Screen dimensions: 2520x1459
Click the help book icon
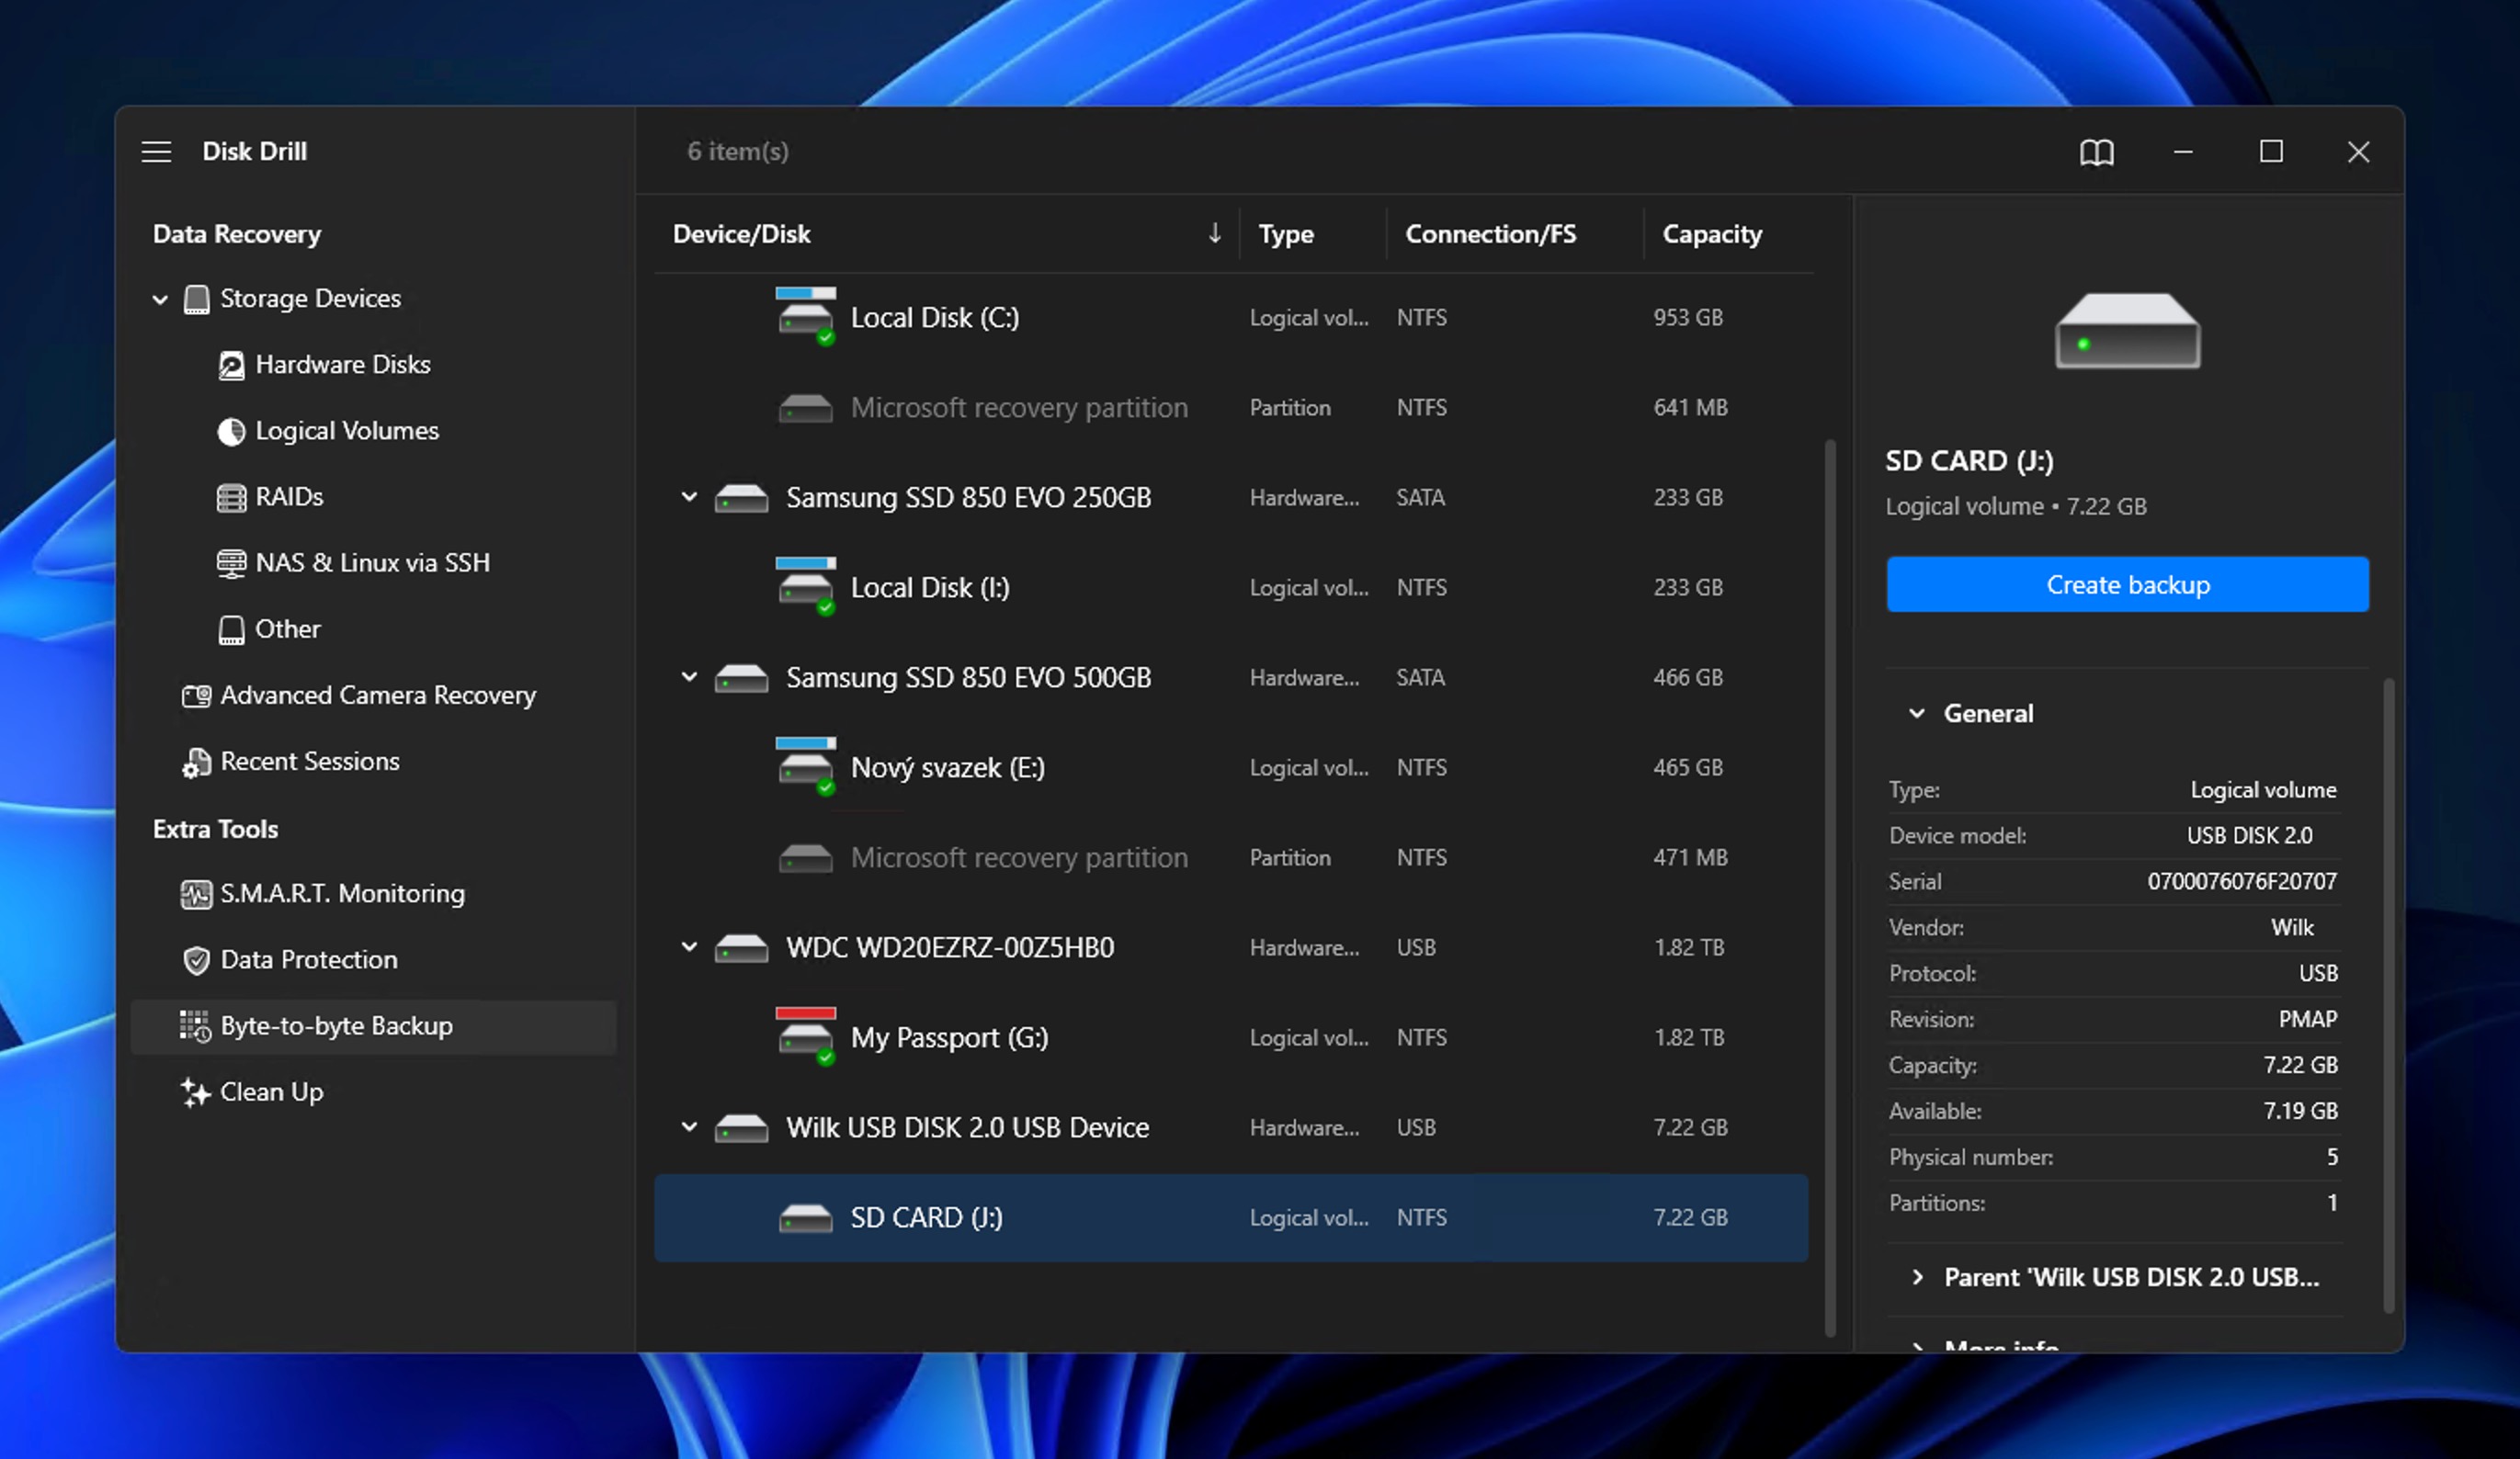(2096, 152)
